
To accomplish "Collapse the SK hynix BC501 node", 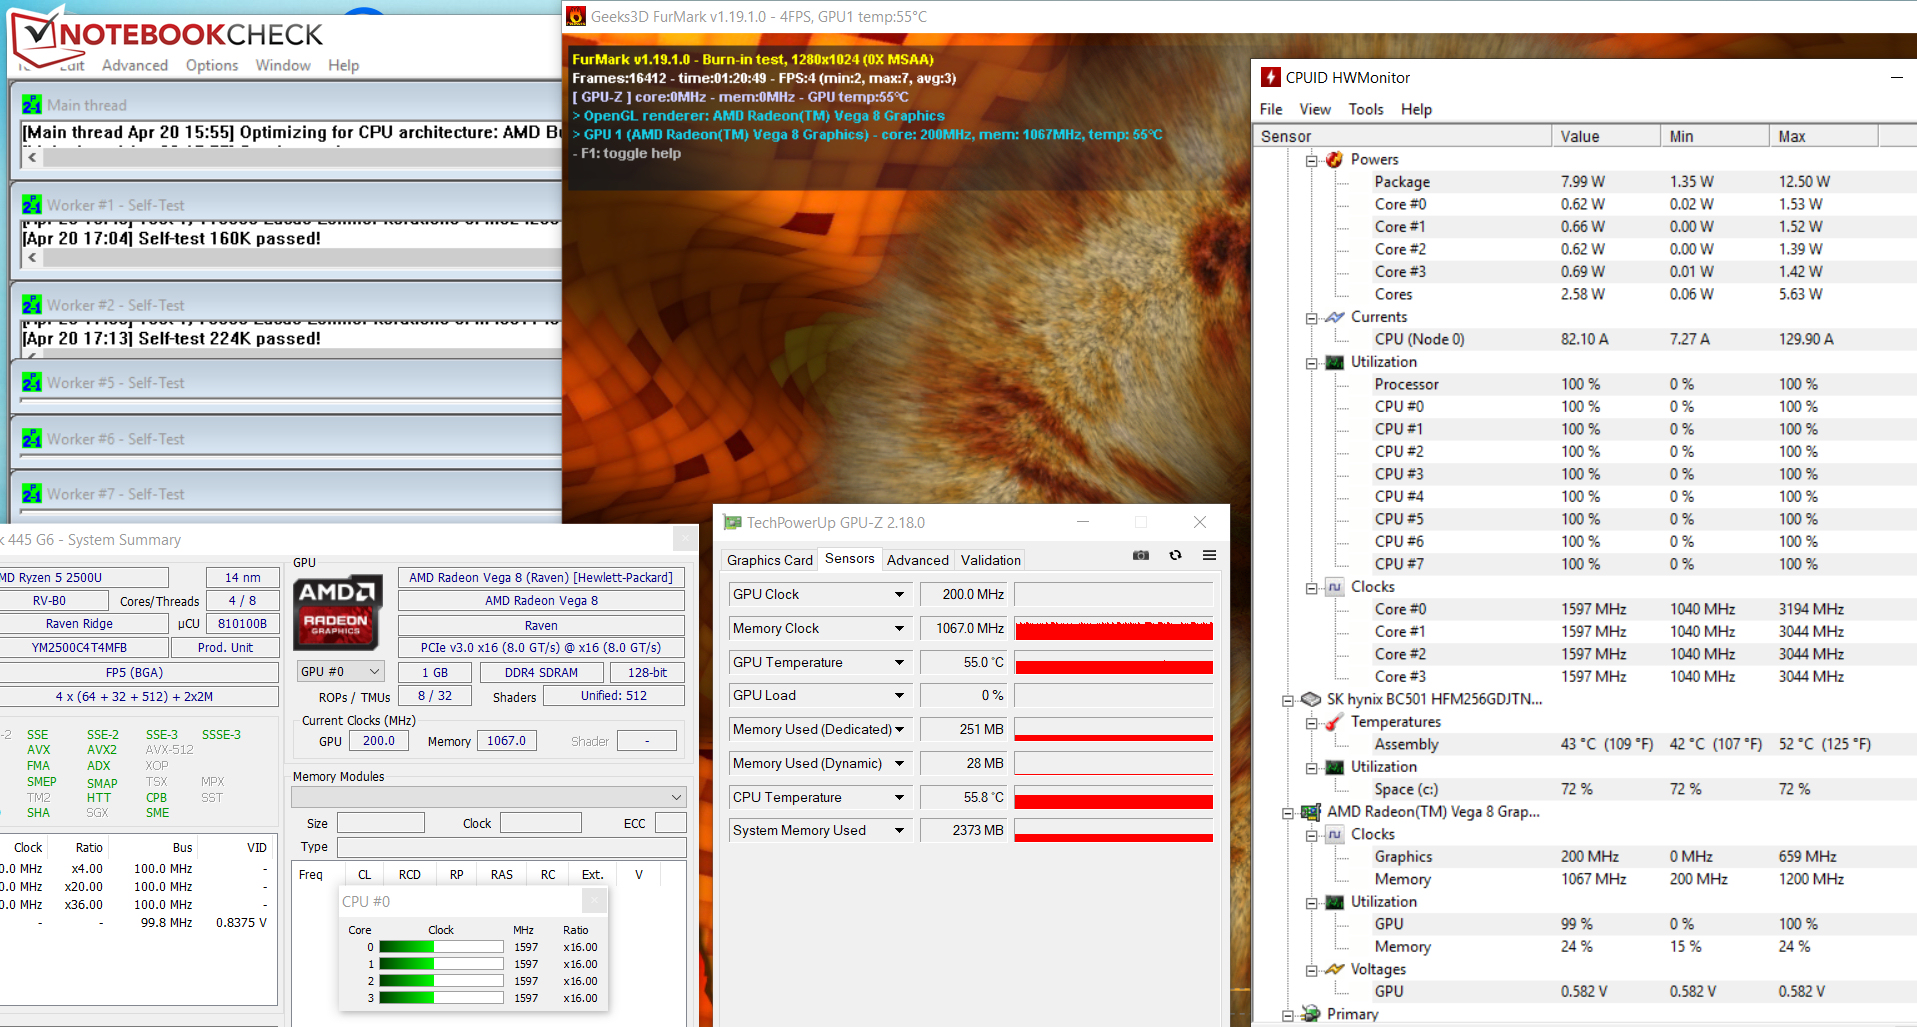I will 1288,700.
